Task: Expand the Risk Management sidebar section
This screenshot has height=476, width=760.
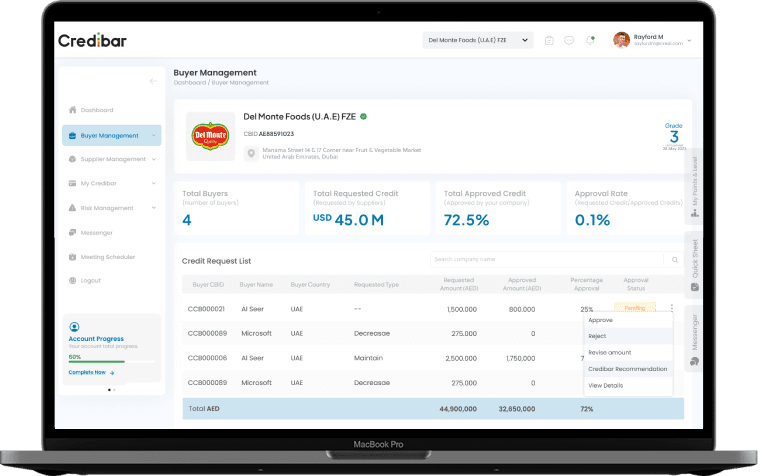Action: pos(106,208)
